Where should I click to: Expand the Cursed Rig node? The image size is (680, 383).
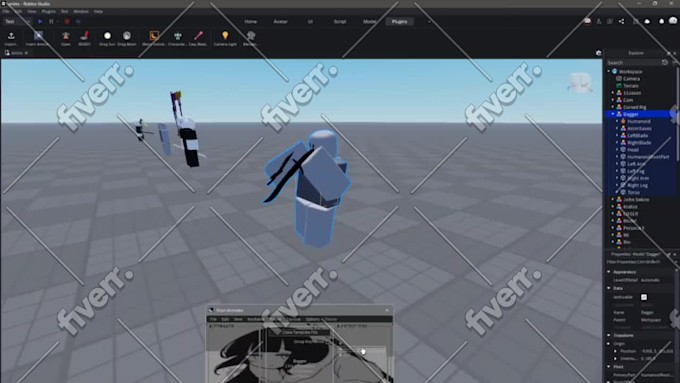coord(613,107)
